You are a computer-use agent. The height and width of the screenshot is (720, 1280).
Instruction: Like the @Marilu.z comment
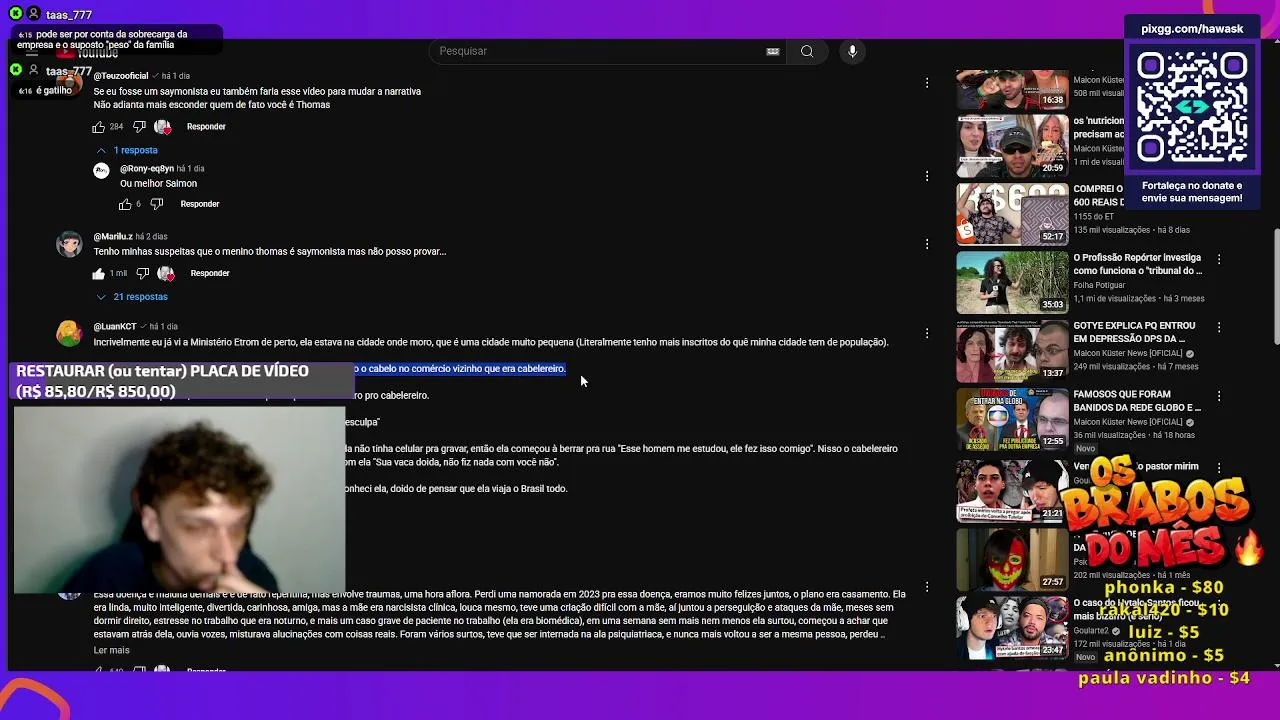(x=99, y=273)
